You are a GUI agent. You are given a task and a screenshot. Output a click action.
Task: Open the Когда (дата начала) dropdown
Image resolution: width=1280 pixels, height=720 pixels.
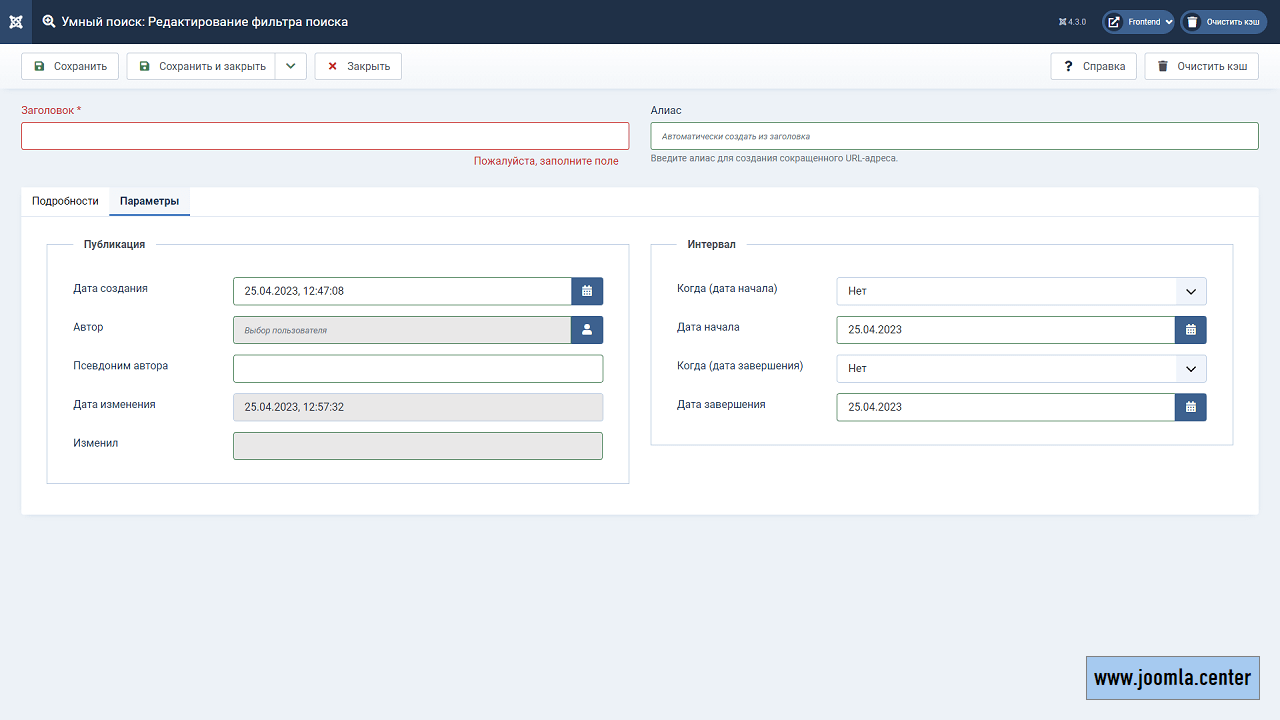1021,291
